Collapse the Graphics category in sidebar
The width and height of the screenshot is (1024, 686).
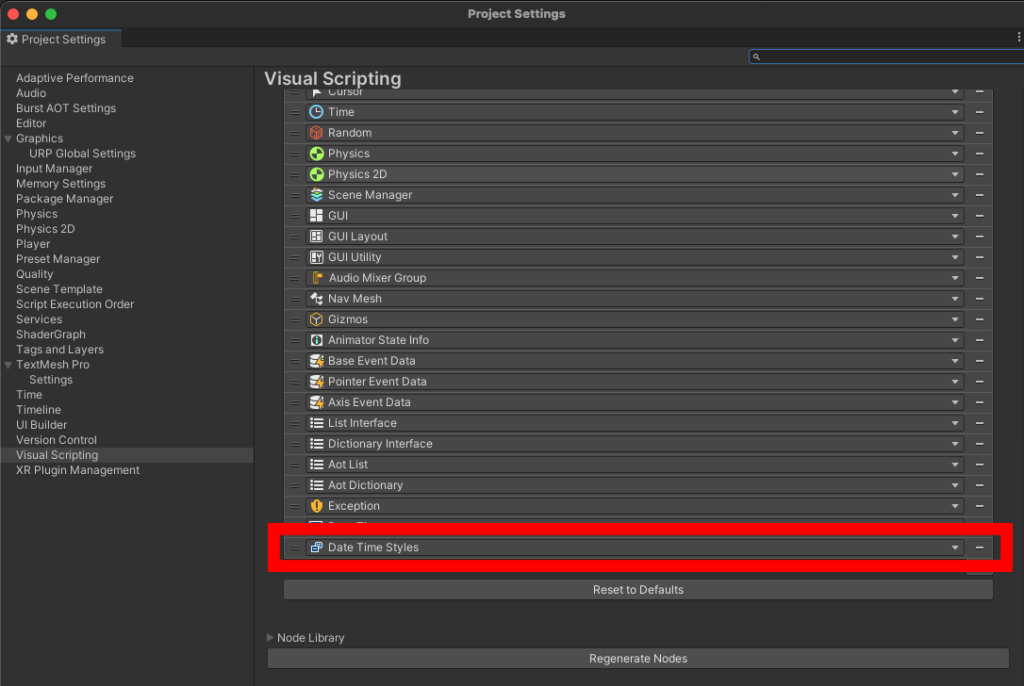(x=9, y=139)
